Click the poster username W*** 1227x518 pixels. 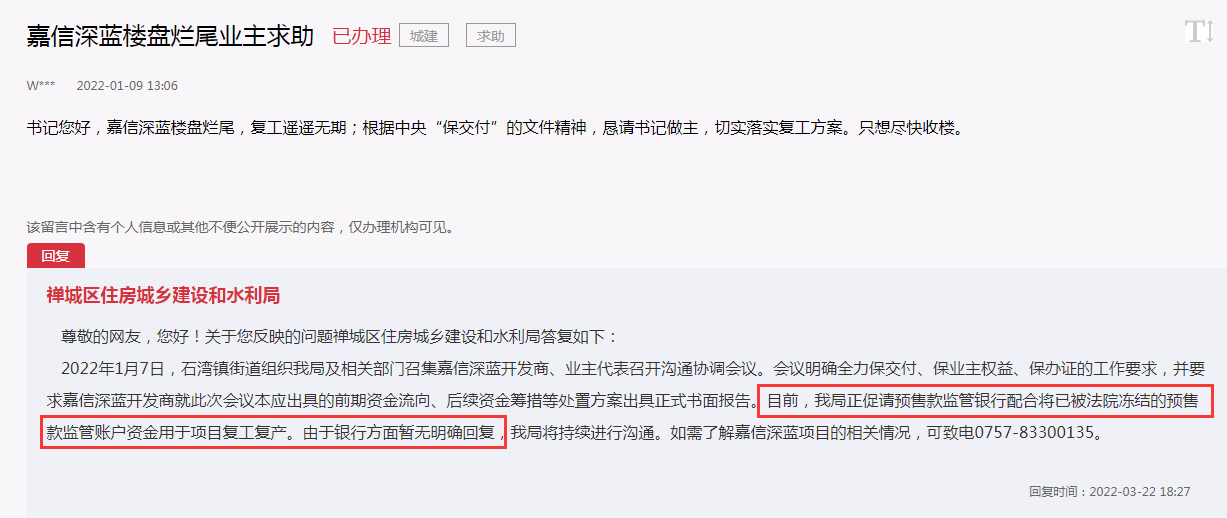click(x=41, y=86)
